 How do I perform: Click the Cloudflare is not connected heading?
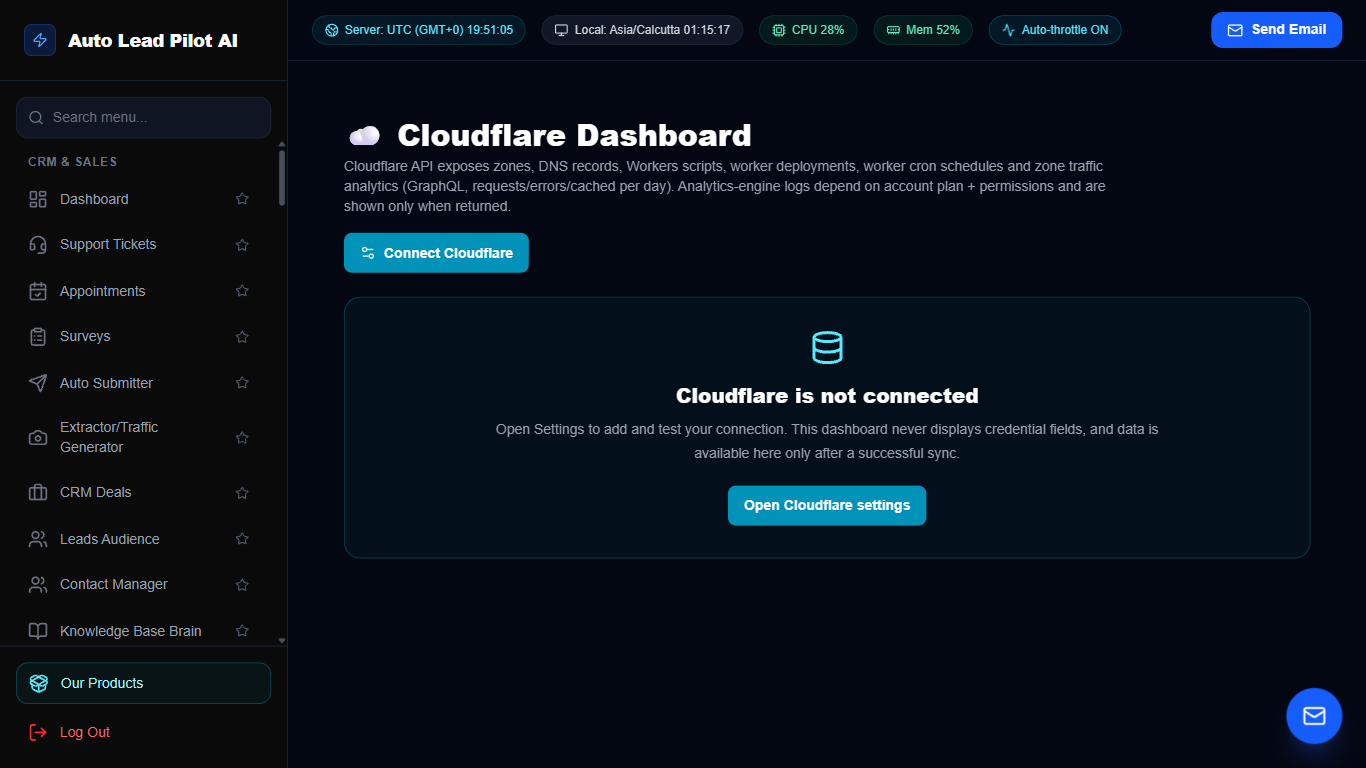click(x=827, y=396)
